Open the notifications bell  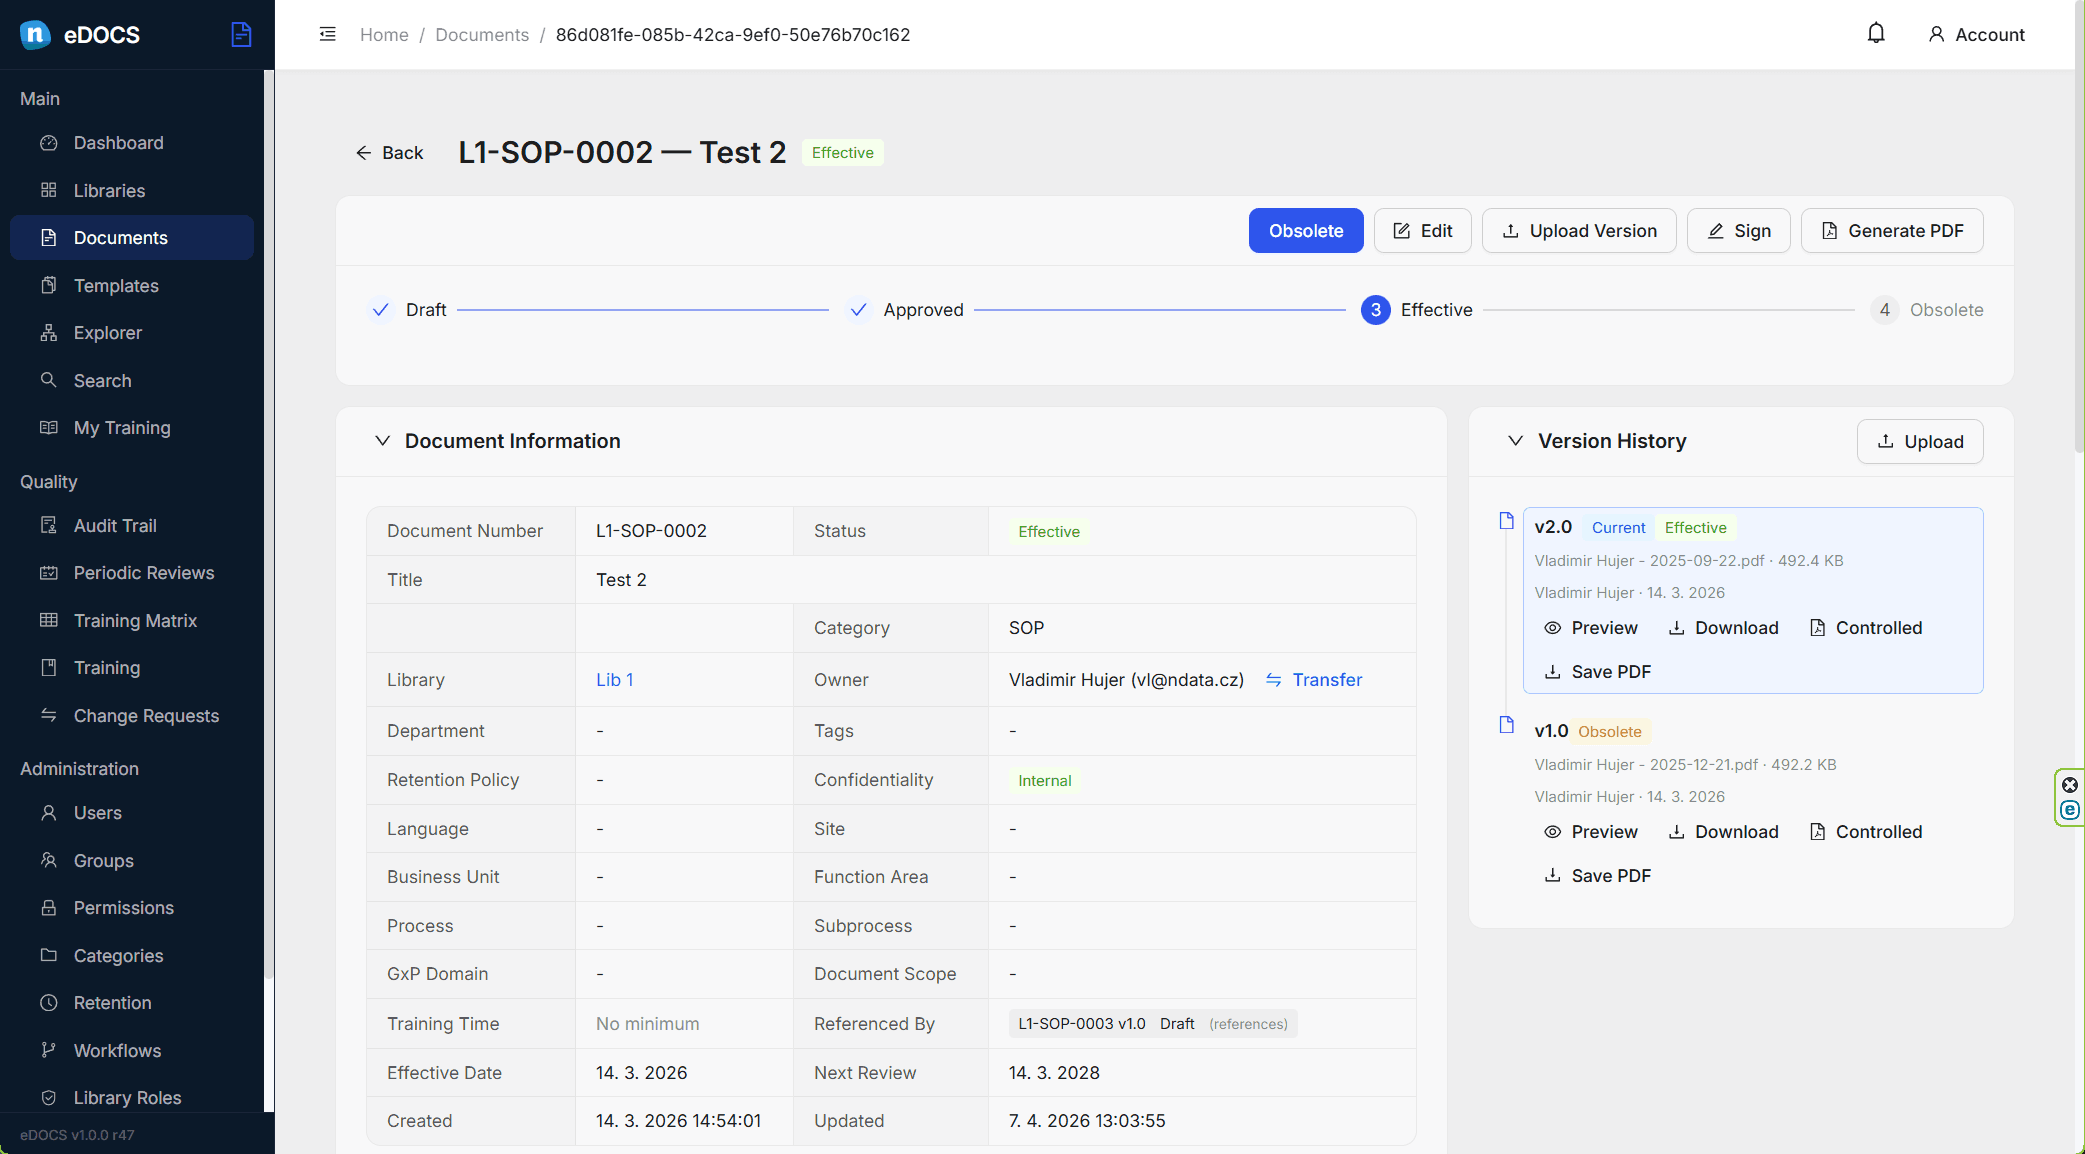pyautogui.click(x=1876, y=34)
